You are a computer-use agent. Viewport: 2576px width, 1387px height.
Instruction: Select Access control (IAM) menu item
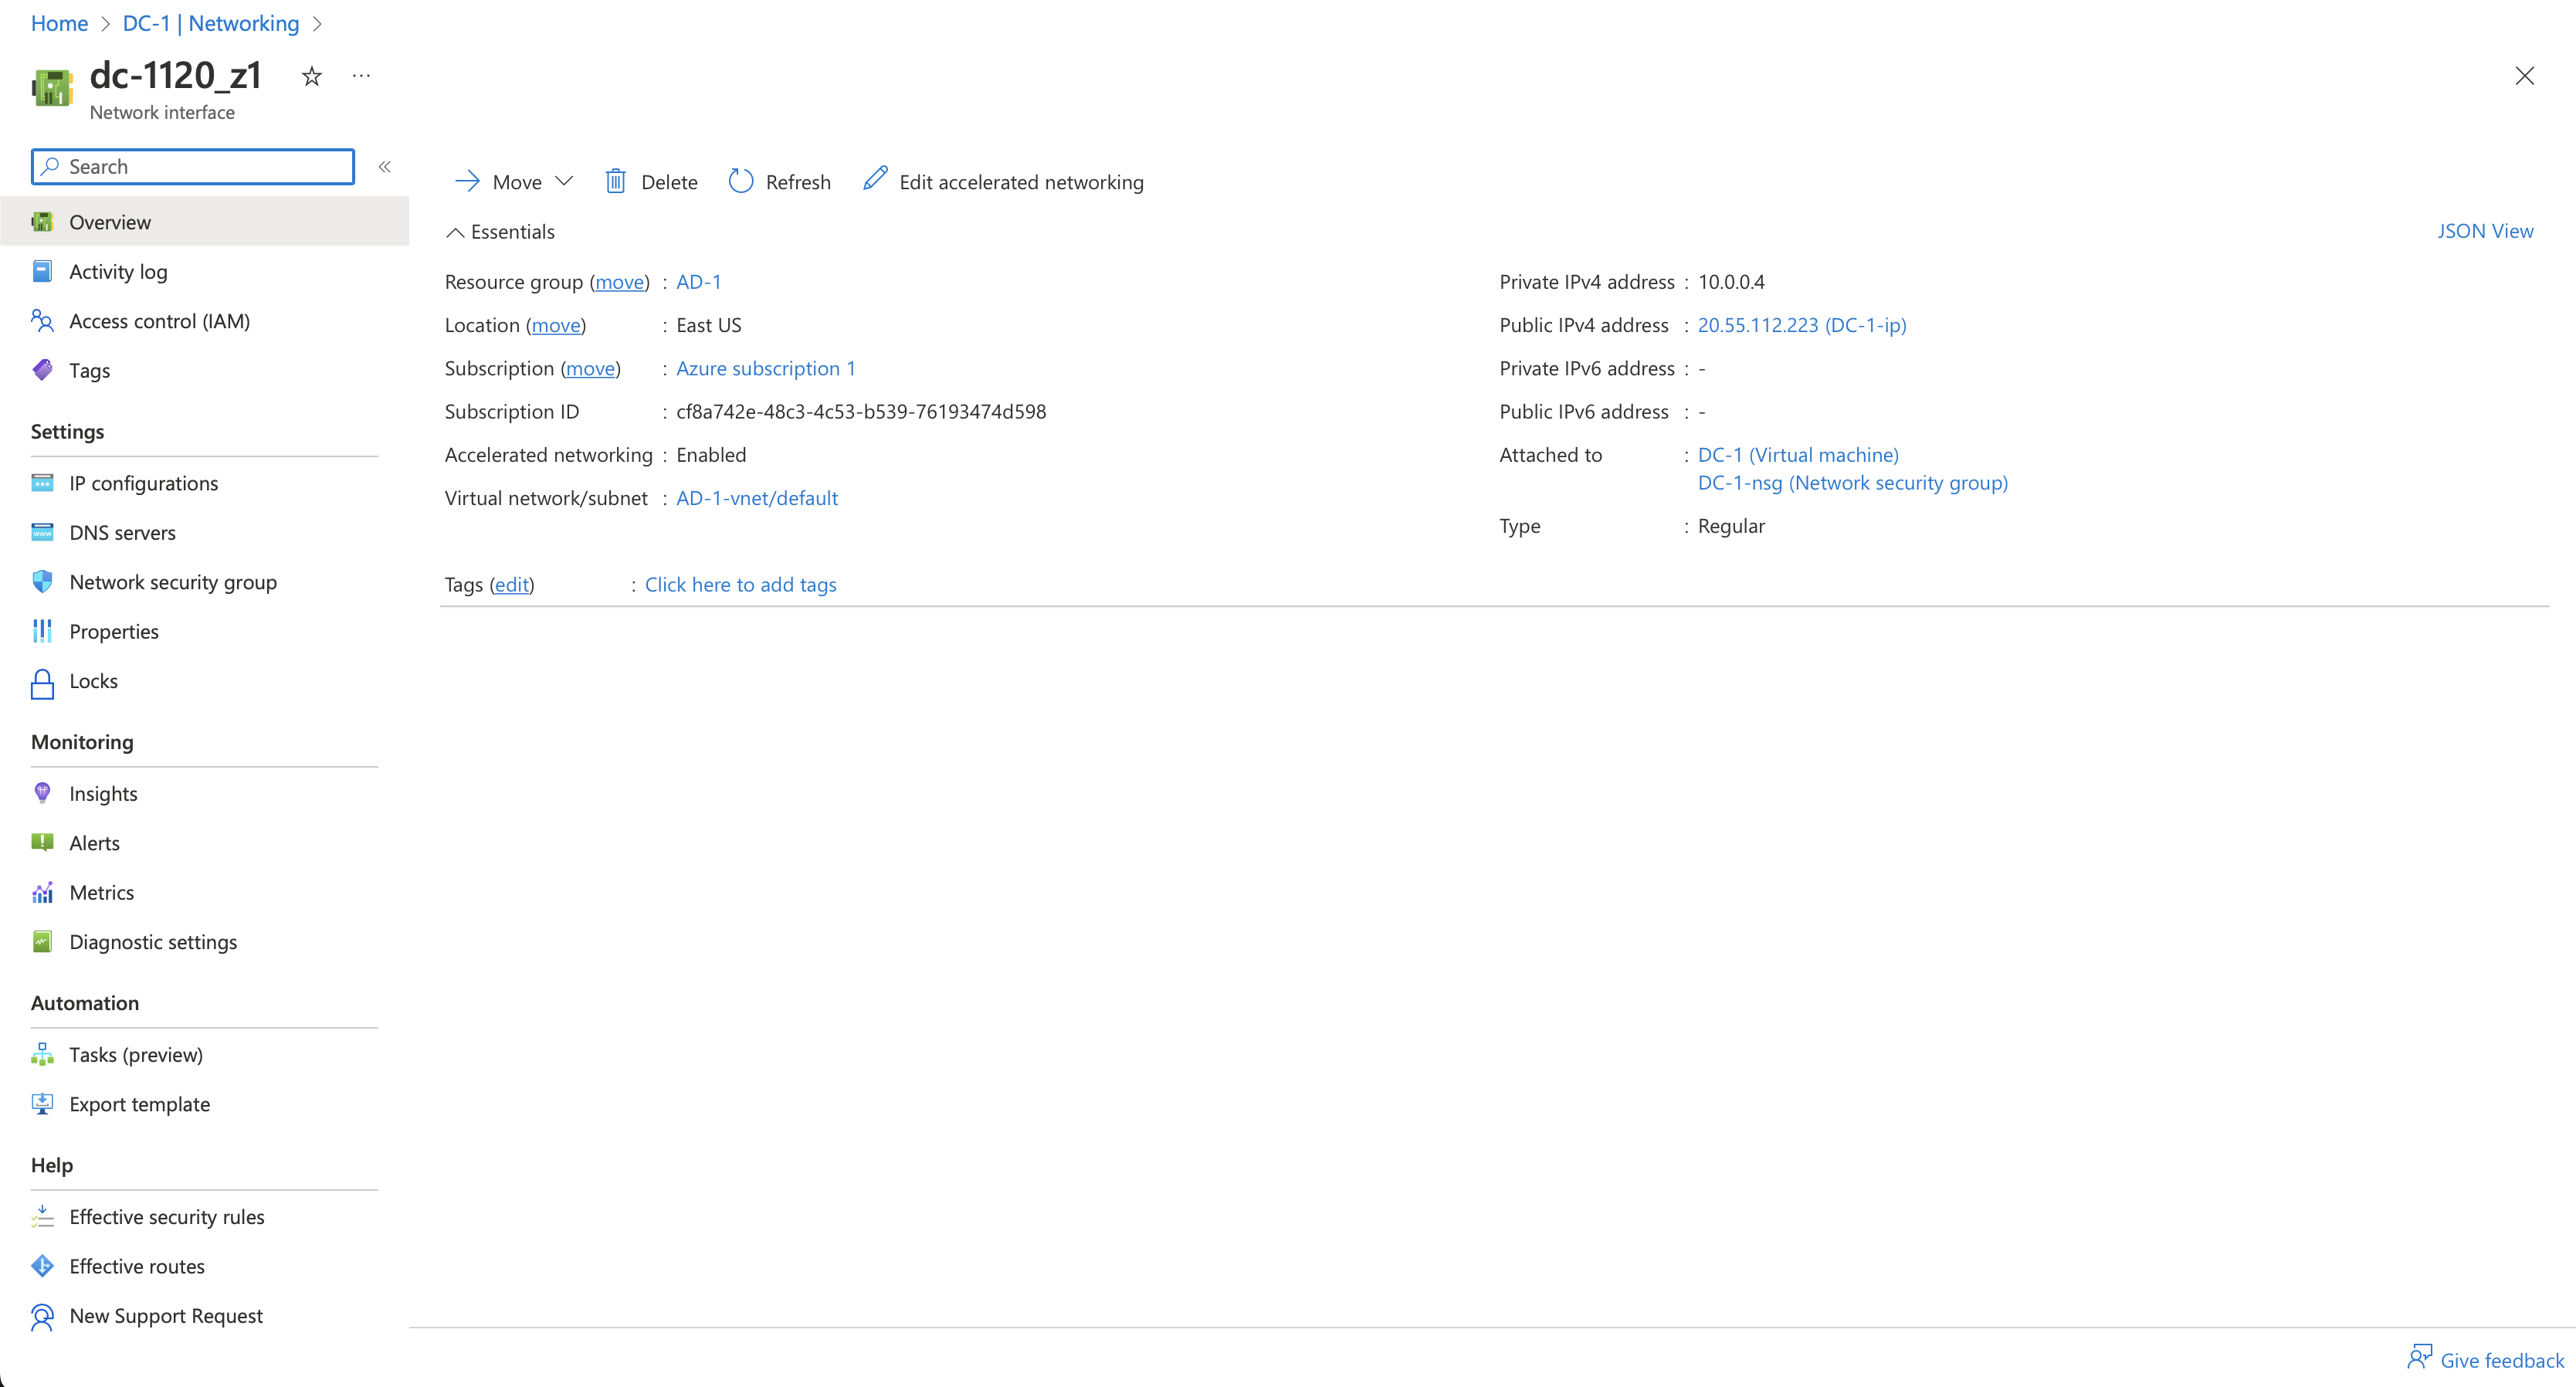[x=204, y=321]
